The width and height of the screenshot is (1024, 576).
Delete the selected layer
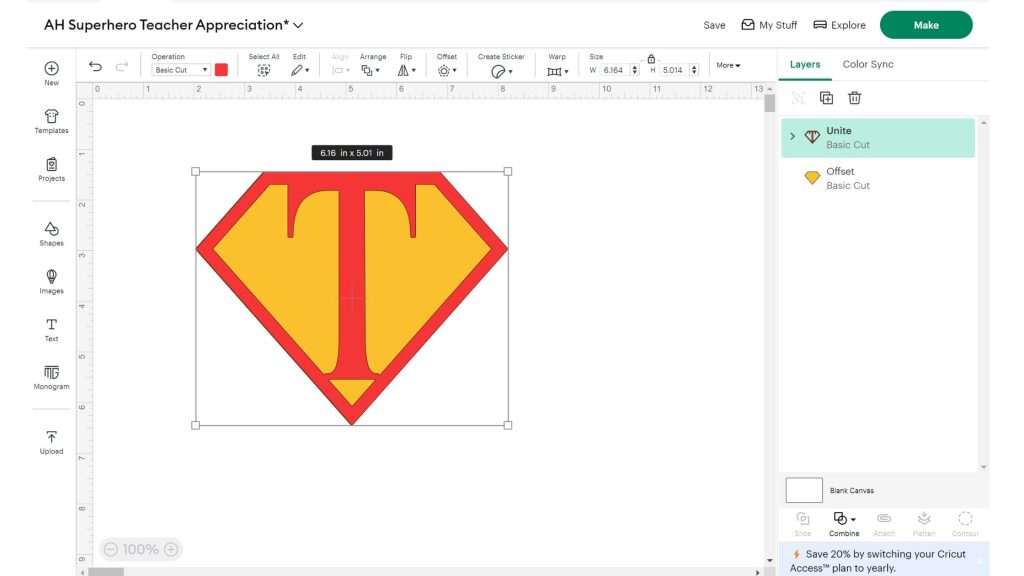pyautogui.click(x=854, y=98)
